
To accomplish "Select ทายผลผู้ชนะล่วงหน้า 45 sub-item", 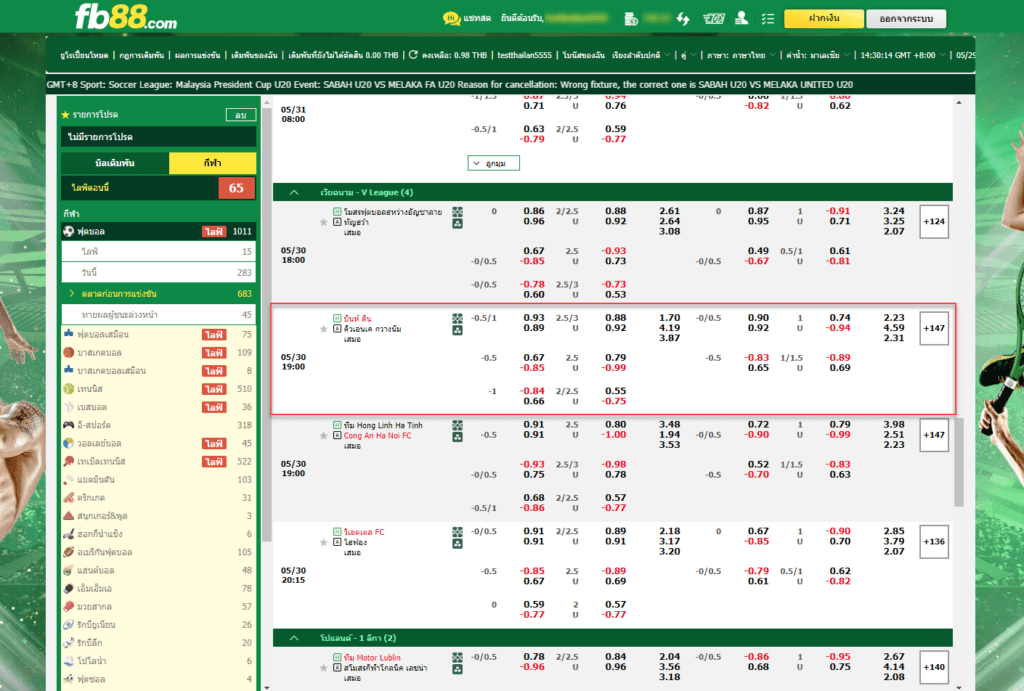I will coord(159,315).
